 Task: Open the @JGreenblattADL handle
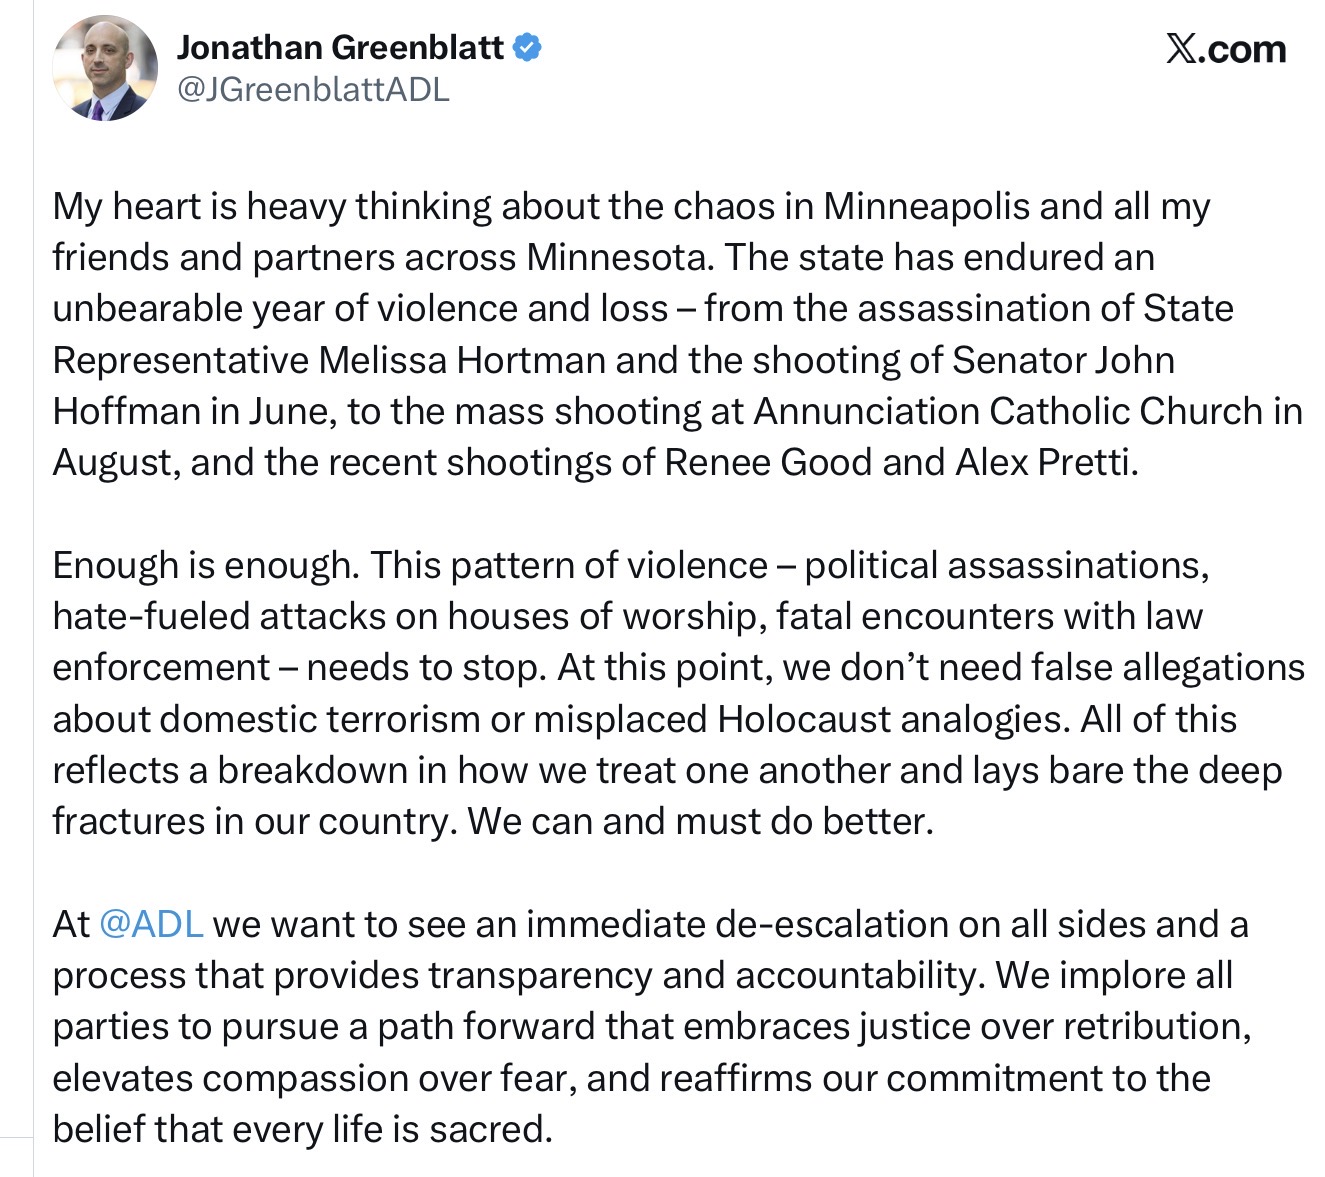tap(313, 90)
